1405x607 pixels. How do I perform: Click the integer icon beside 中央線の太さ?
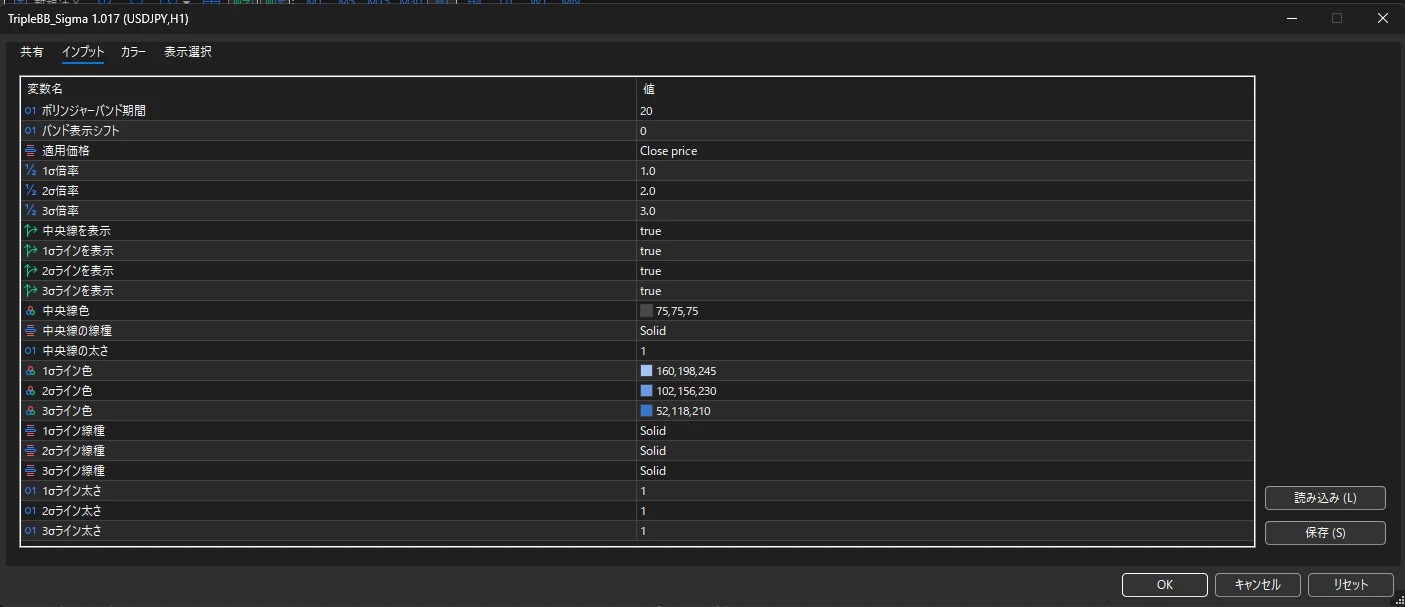pos(30,351)
